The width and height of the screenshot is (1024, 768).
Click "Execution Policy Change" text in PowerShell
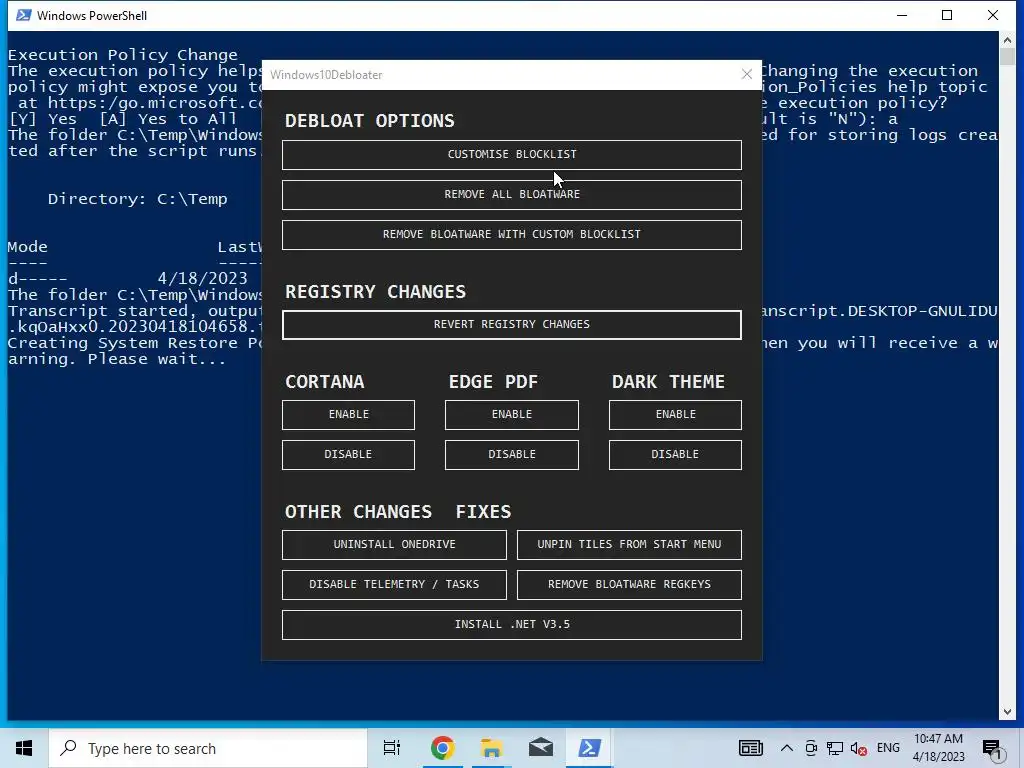click(123, 55)
